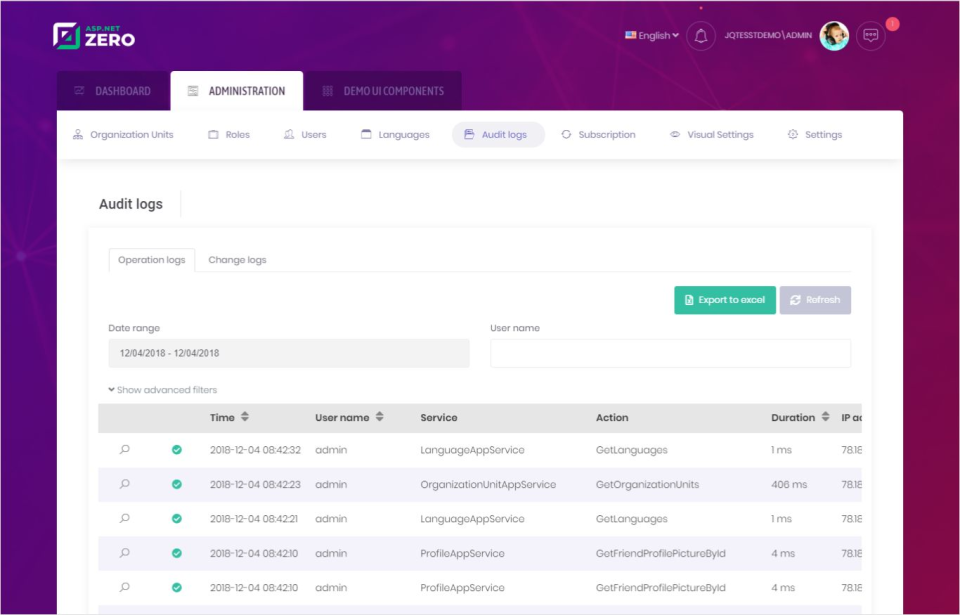Open details with the magnifier on first log row
This screenshot has height=615, width=960.
[124, 450]
